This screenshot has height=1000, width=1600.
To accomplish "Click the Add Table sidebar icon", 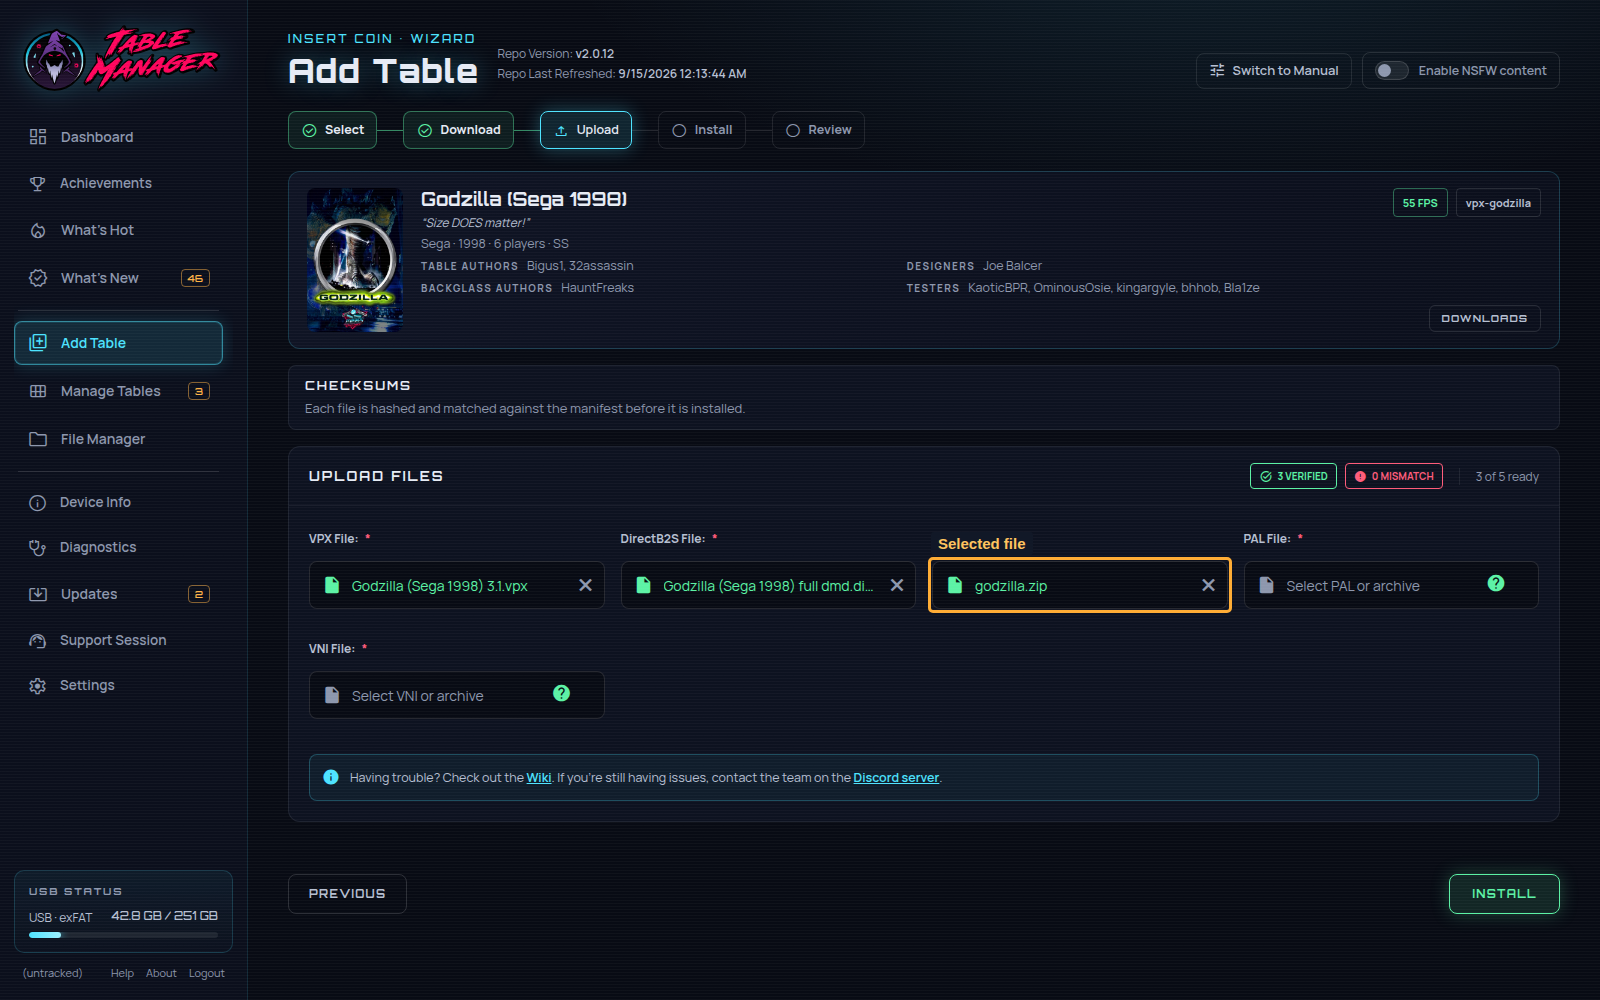I will click(38, 343).
